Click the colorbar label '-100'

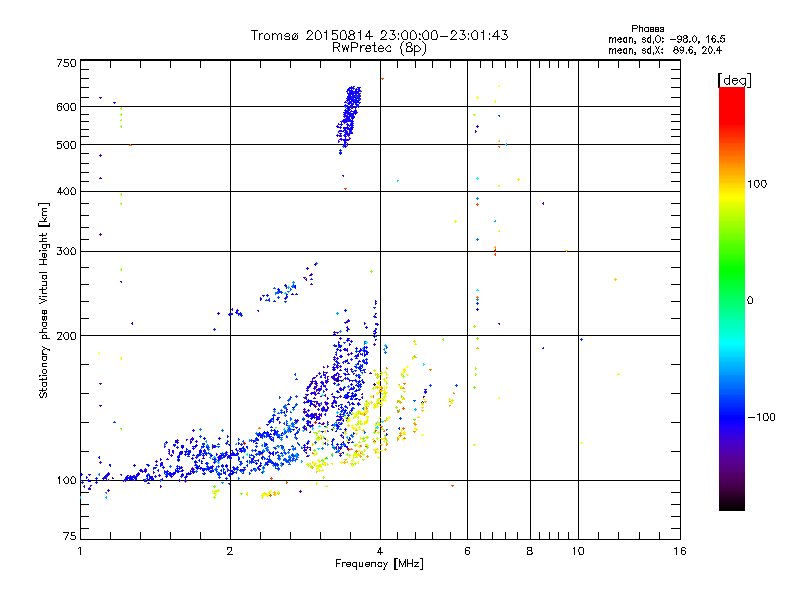click(762, 417)
